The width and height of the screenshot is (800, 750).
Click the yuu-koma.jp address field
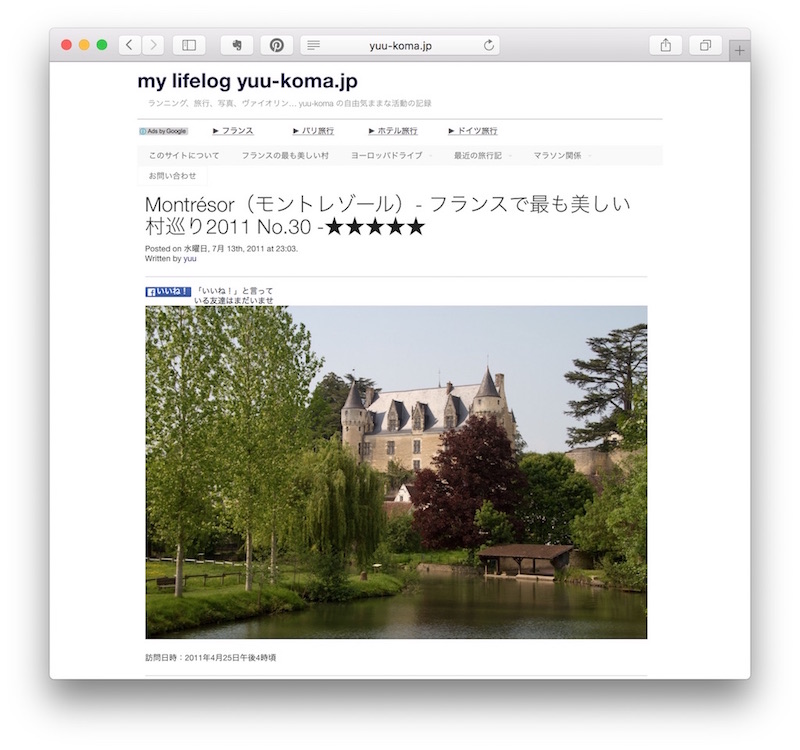click(400, 45)
